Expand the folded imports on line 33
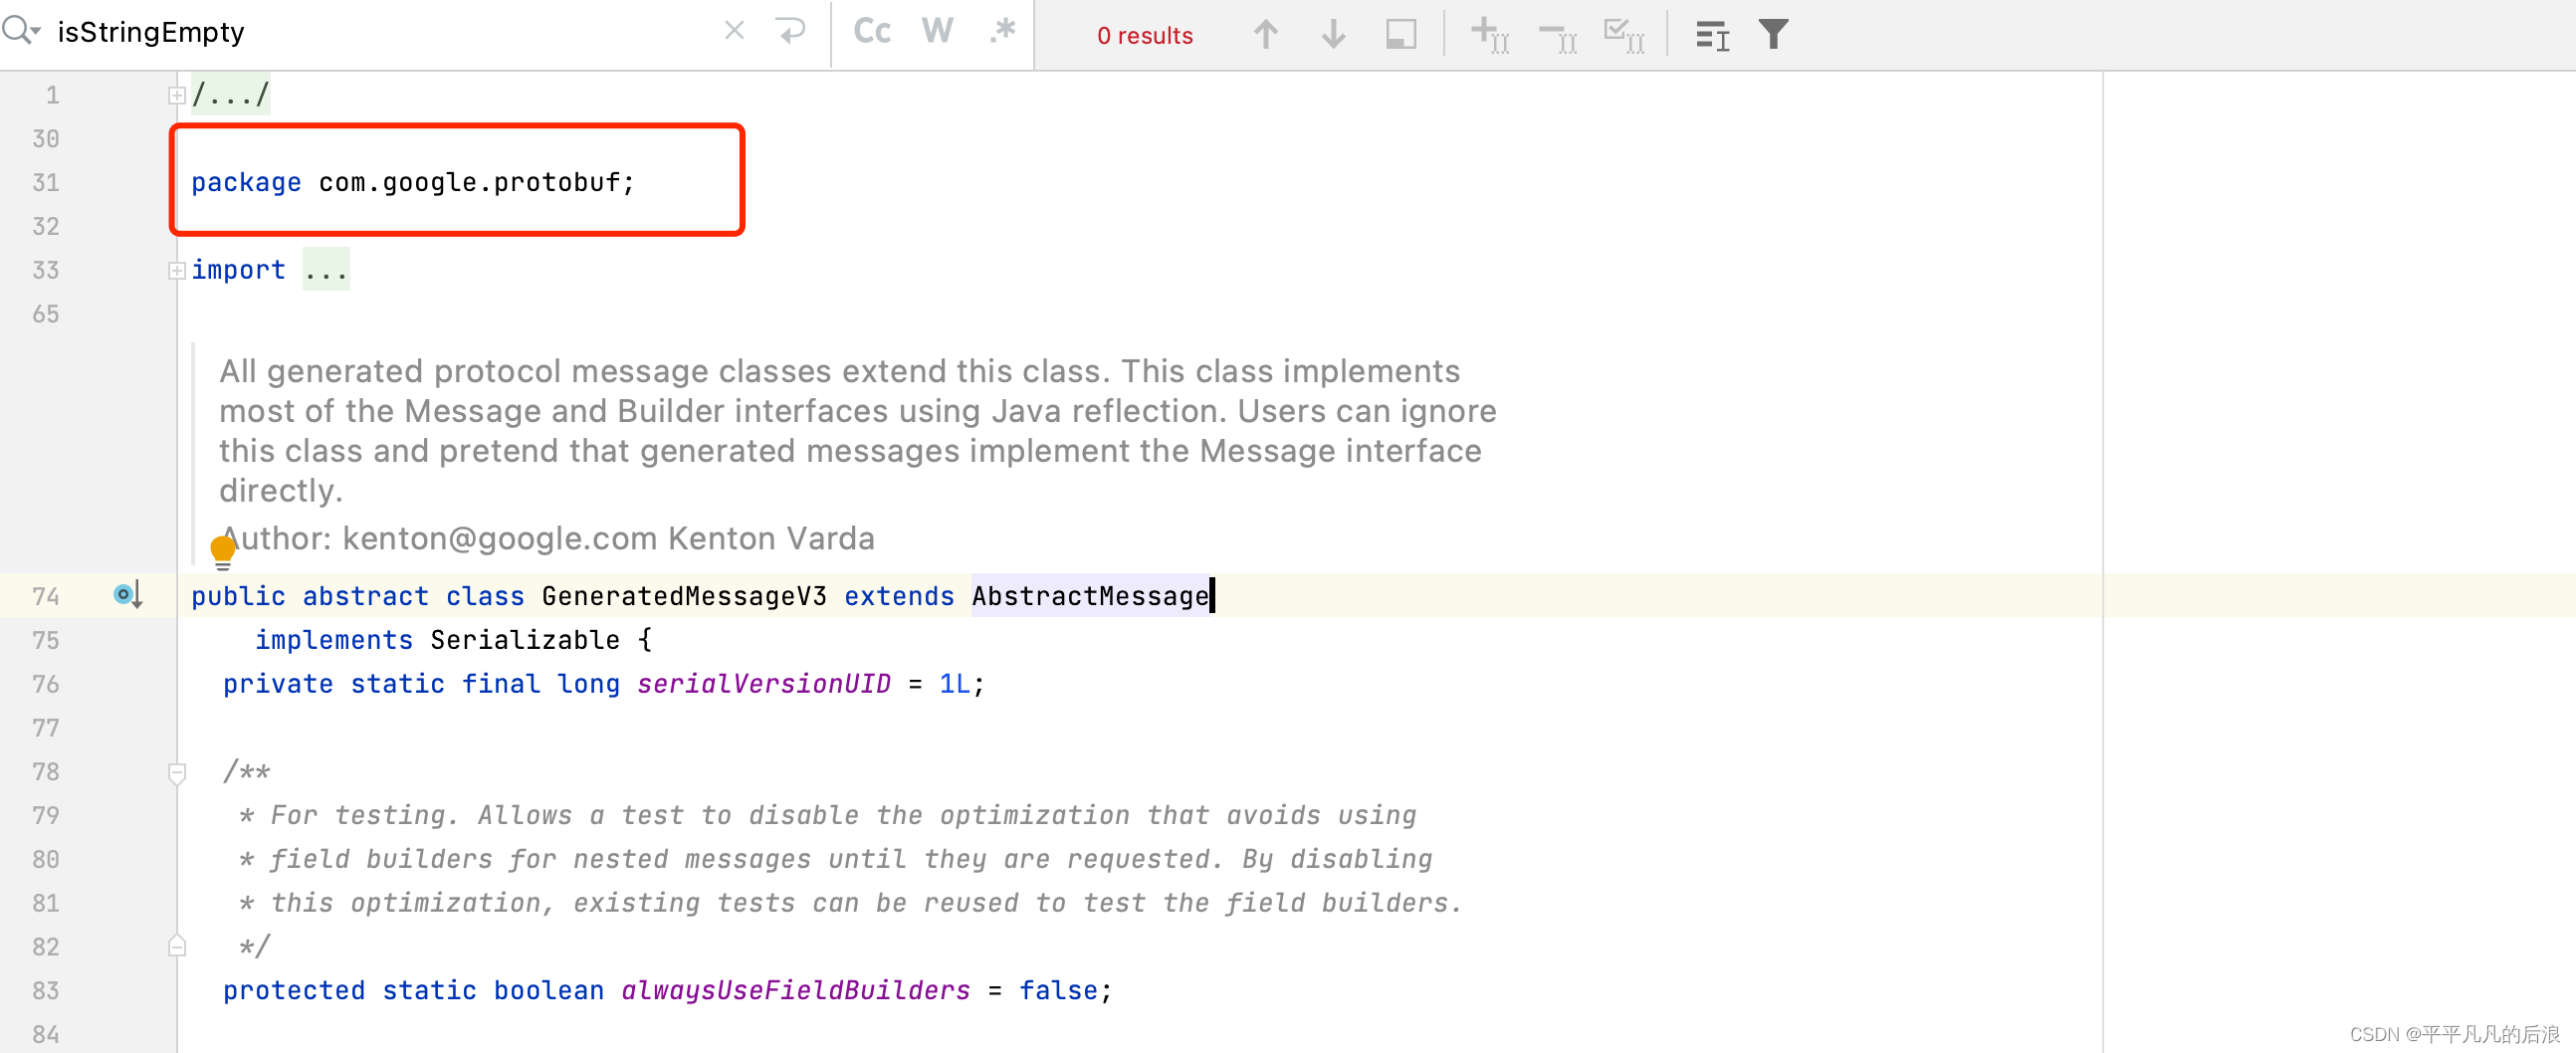The height and width of the screenshot is (1053, 2576). click(x=177, y=270)
